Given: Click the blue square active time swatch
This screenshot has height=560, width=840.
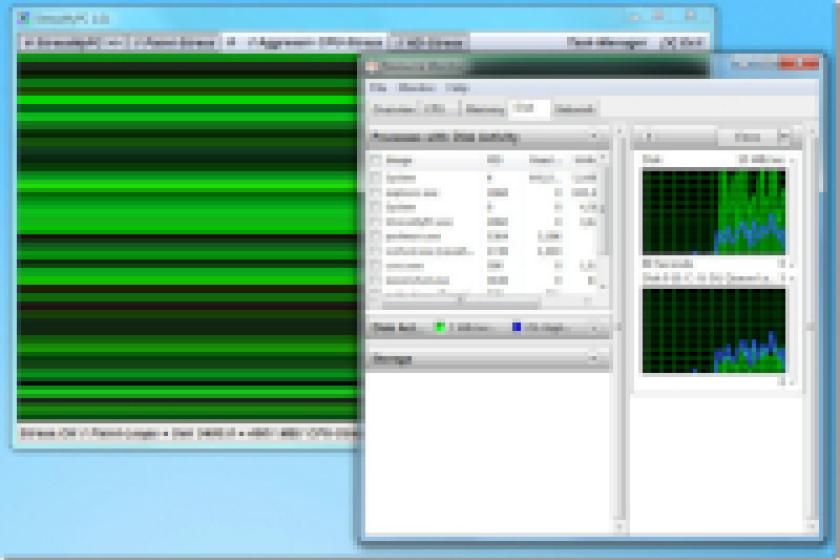Looking at the screenshot, I should tap(516, 327).
